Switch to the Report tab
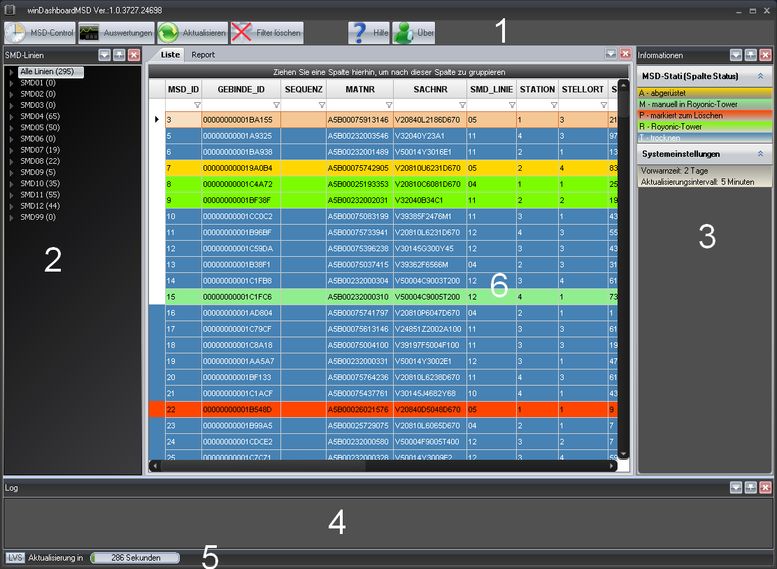777x569 pixels. click(203, 55)
